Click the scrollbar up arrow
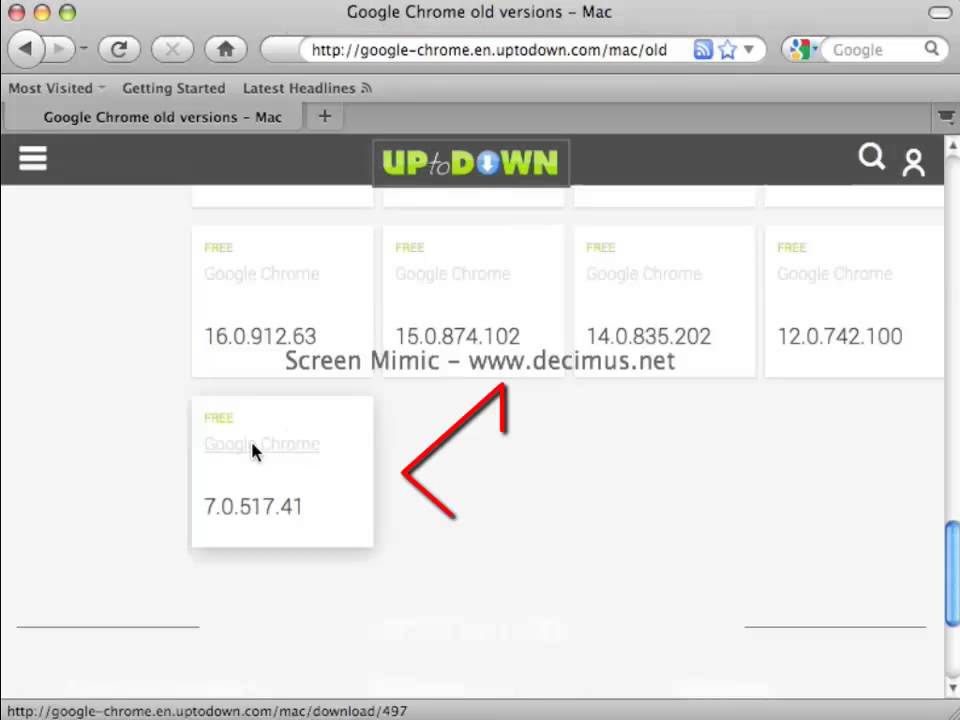 pyautogui.click(x=952, y=146)
